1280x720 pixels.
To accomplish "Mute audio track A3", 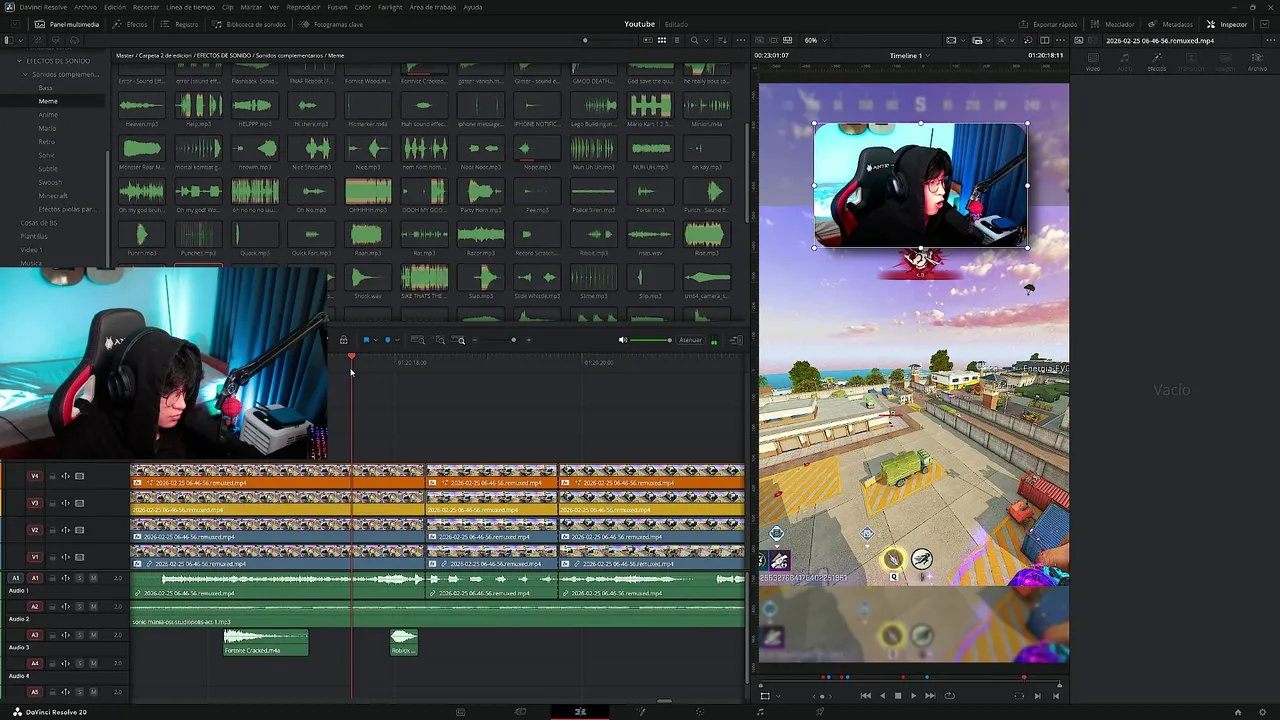I will [x=93, y=635].
